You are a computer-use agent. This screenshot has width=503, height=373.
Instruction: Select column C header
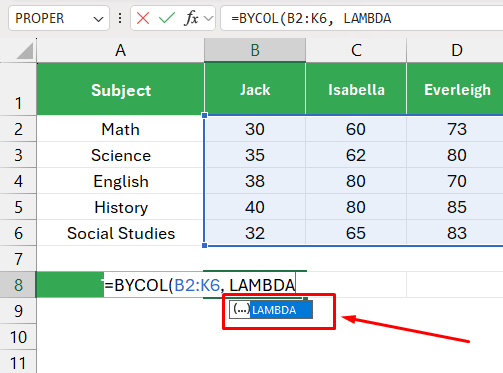pos(356,50)
